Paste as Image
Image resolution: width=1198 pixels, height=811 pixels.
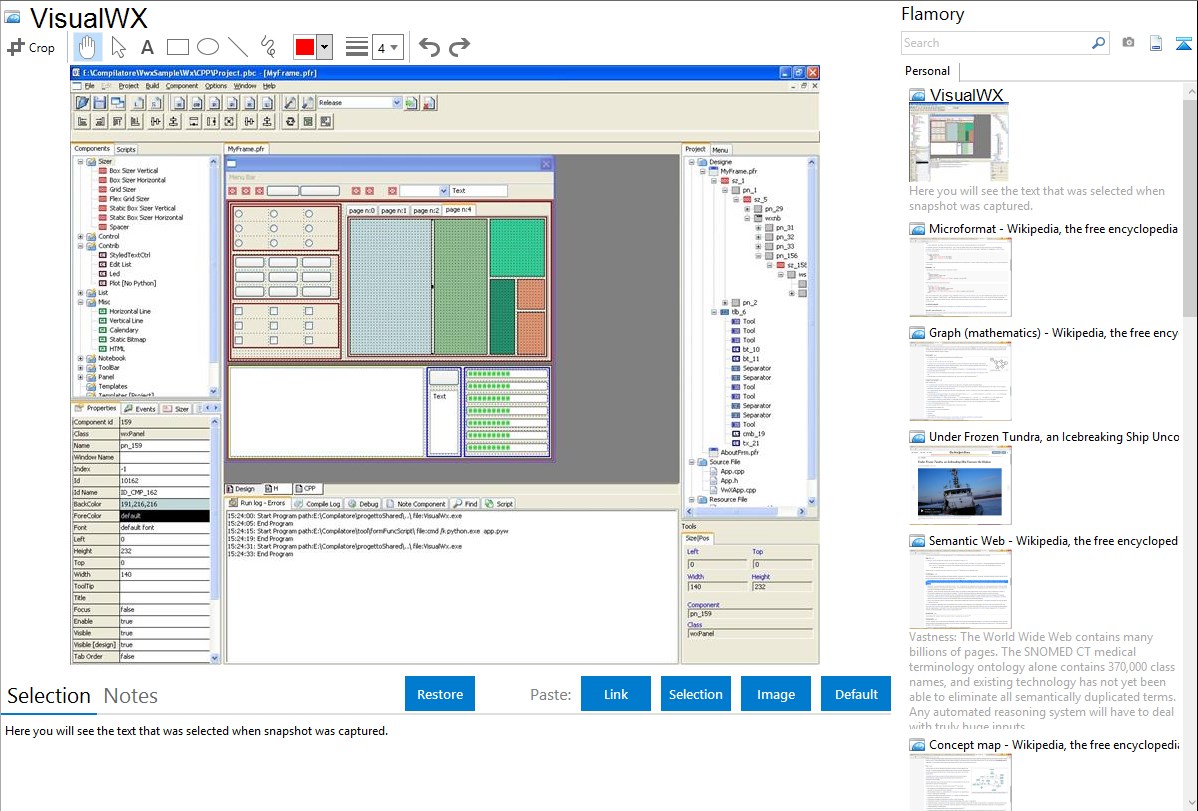(x=776, y=694)
